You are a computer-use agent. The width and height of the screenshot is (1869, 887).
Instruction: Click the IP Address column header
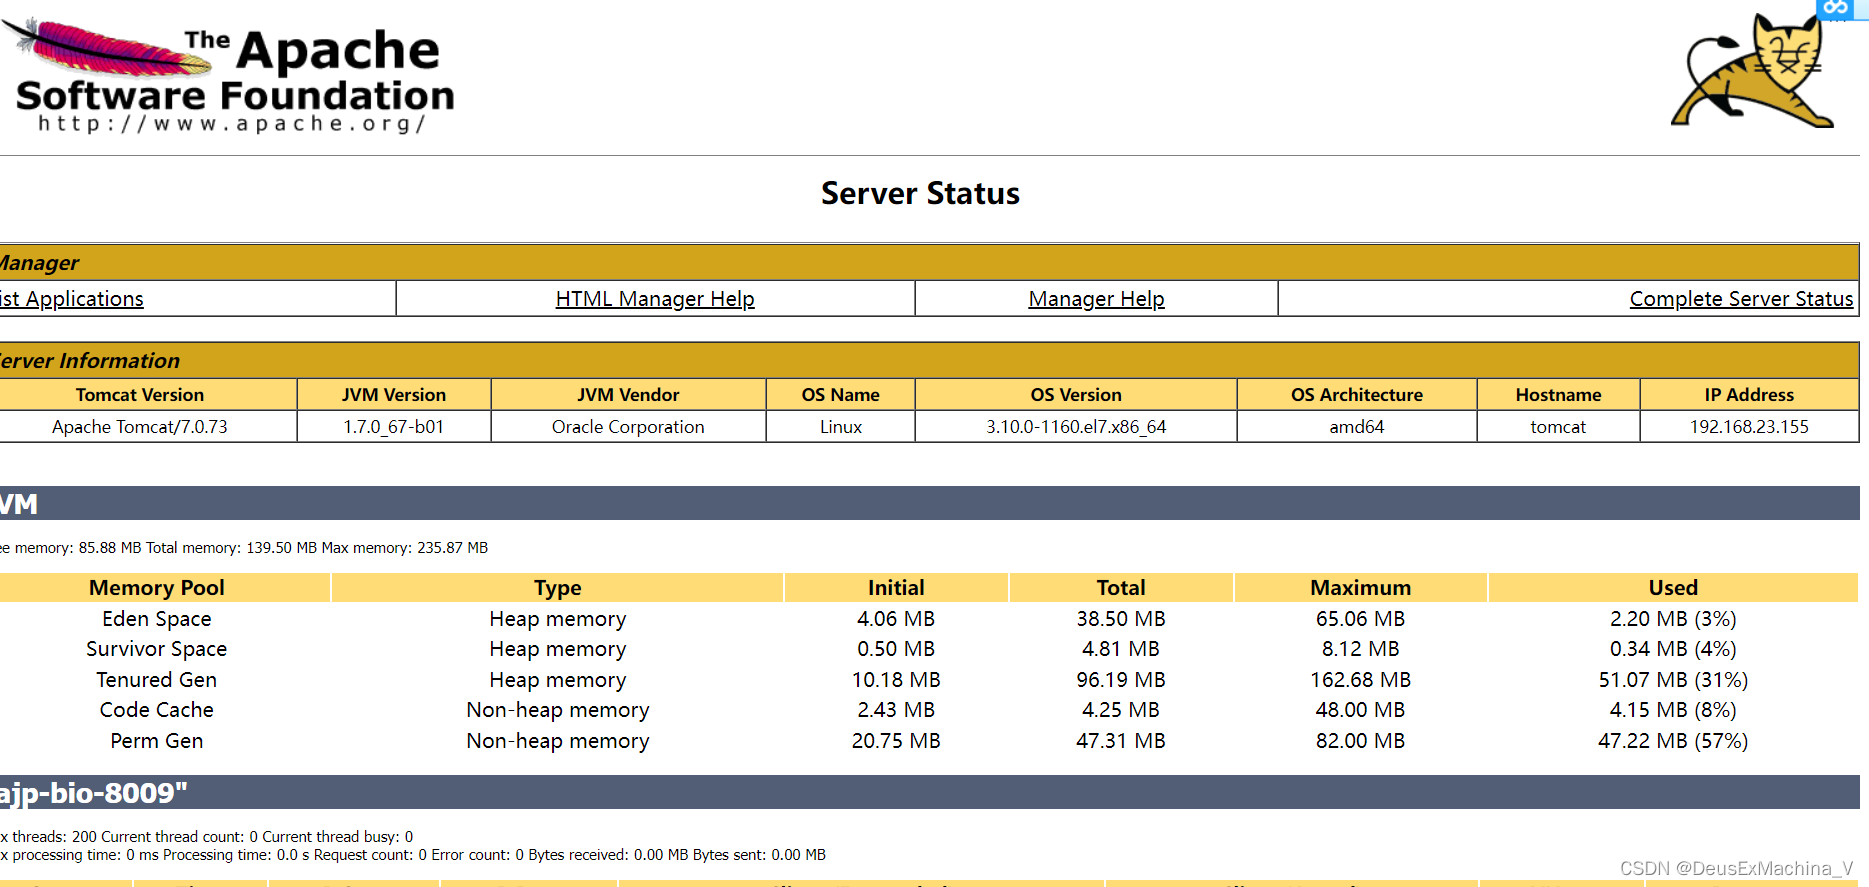point(1749,395)
